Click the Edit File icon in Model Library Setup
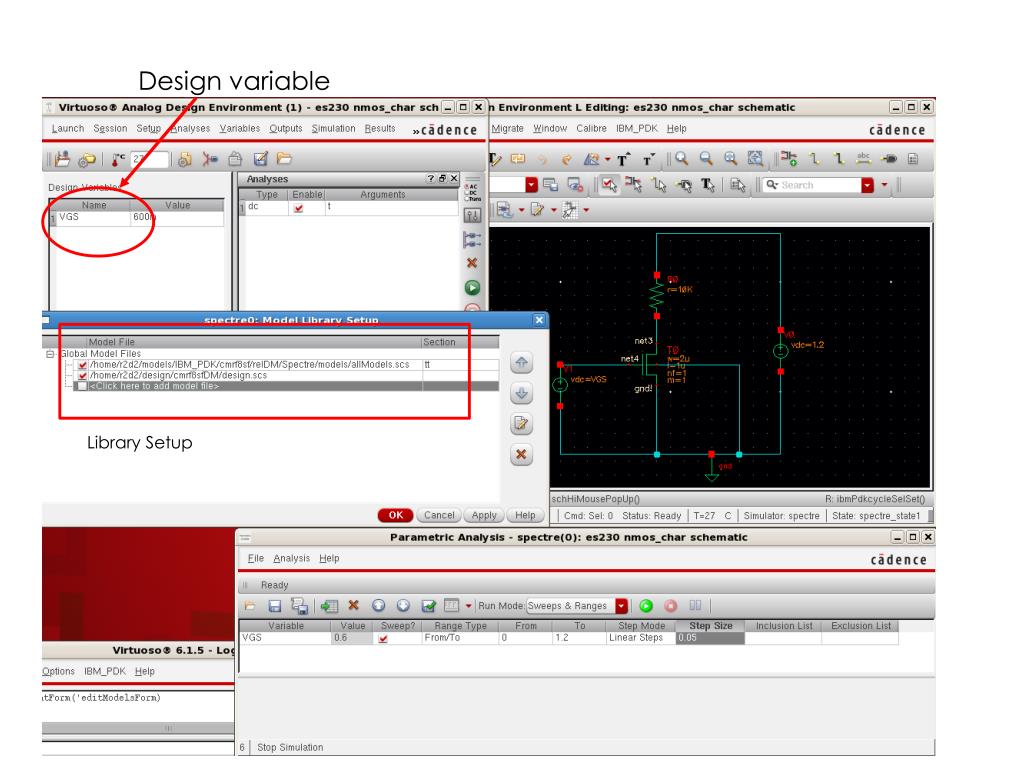 click(x=521, y=424)
